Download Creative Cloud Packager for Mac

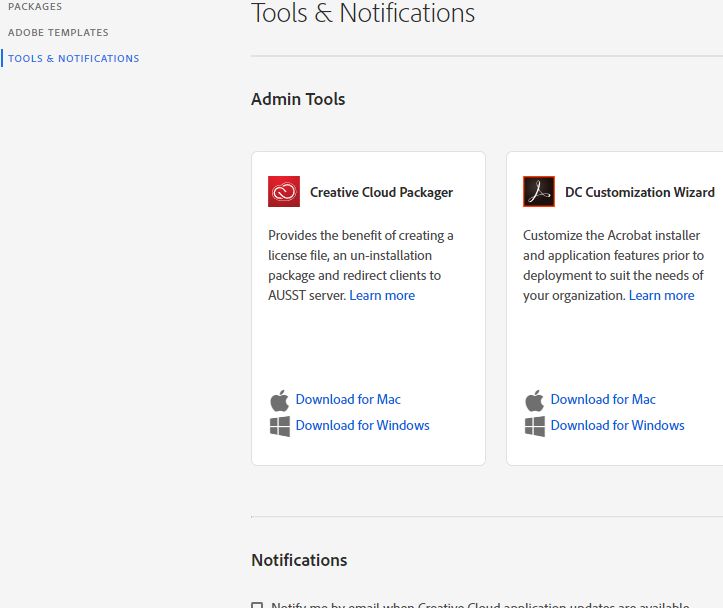pyautogui.click(x=348, y=399)
